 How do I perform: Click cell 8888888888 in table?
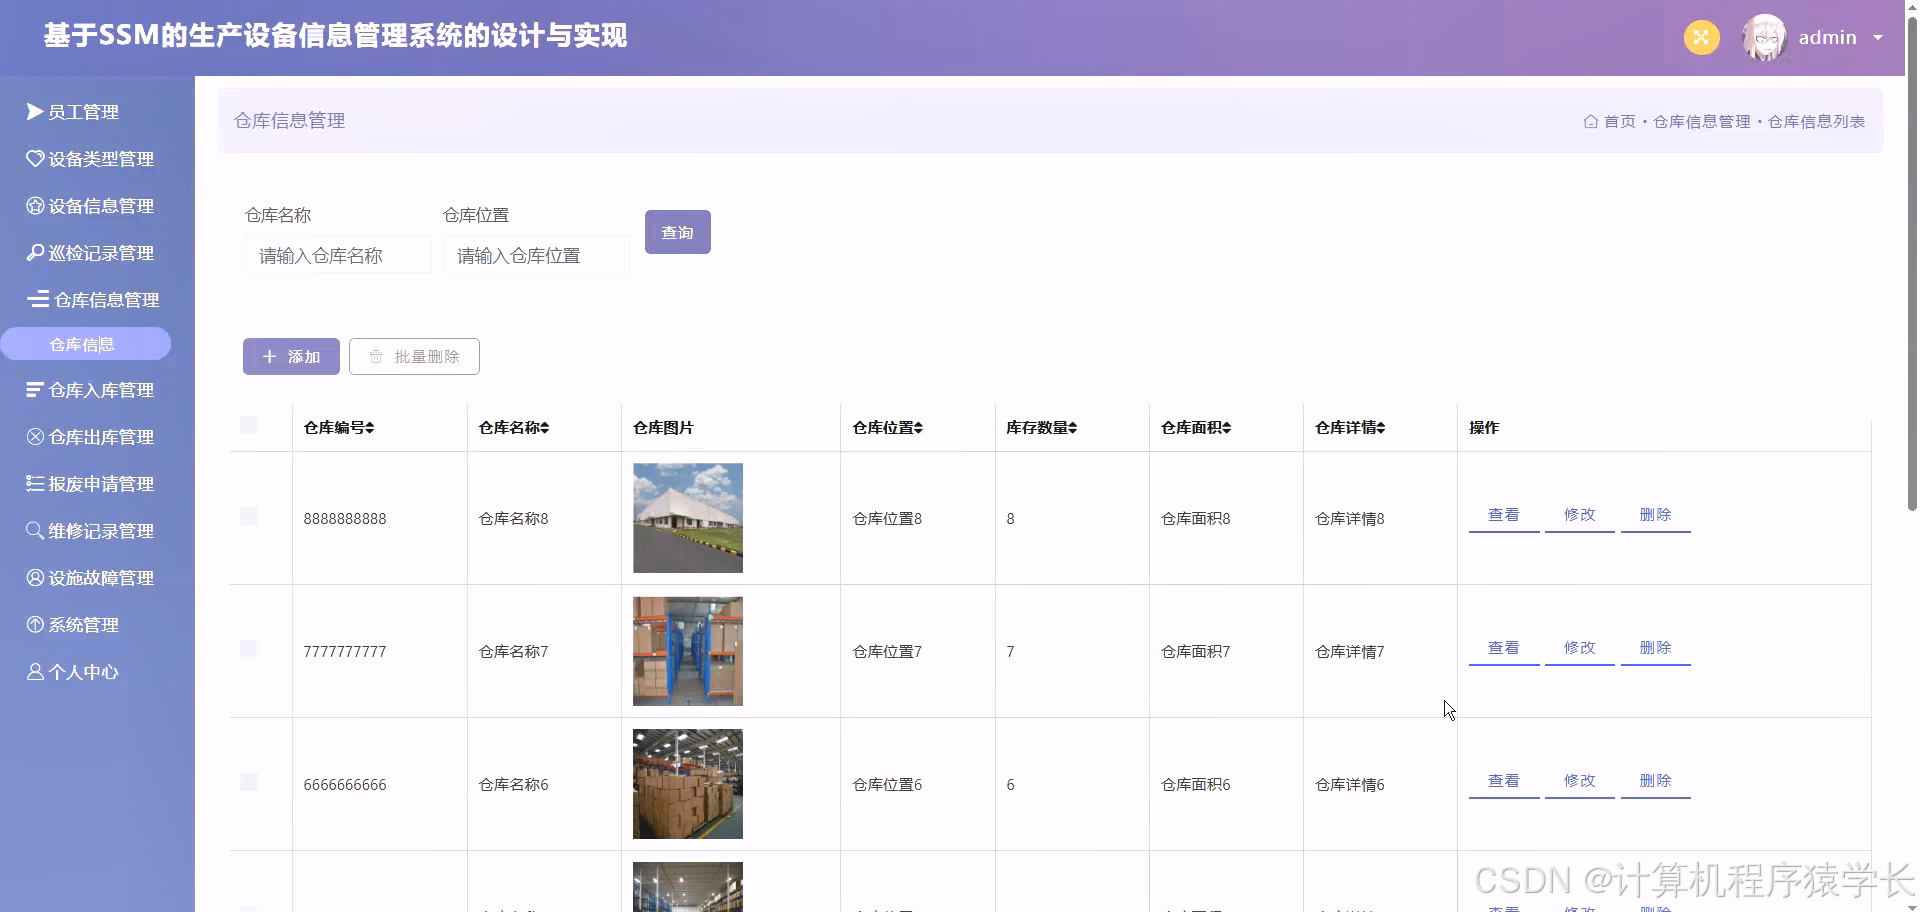point(345,519)
